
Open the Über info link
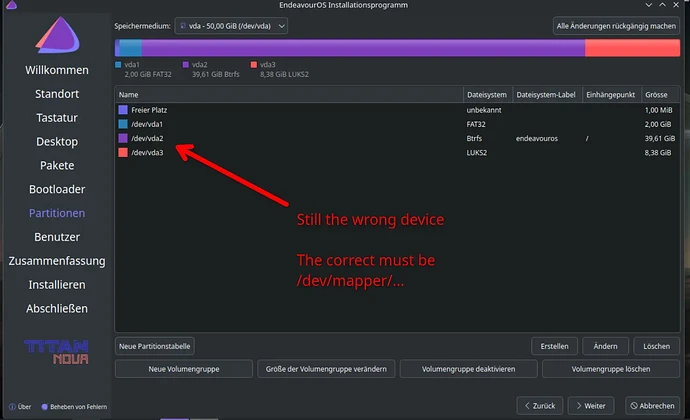pos(20,407)
